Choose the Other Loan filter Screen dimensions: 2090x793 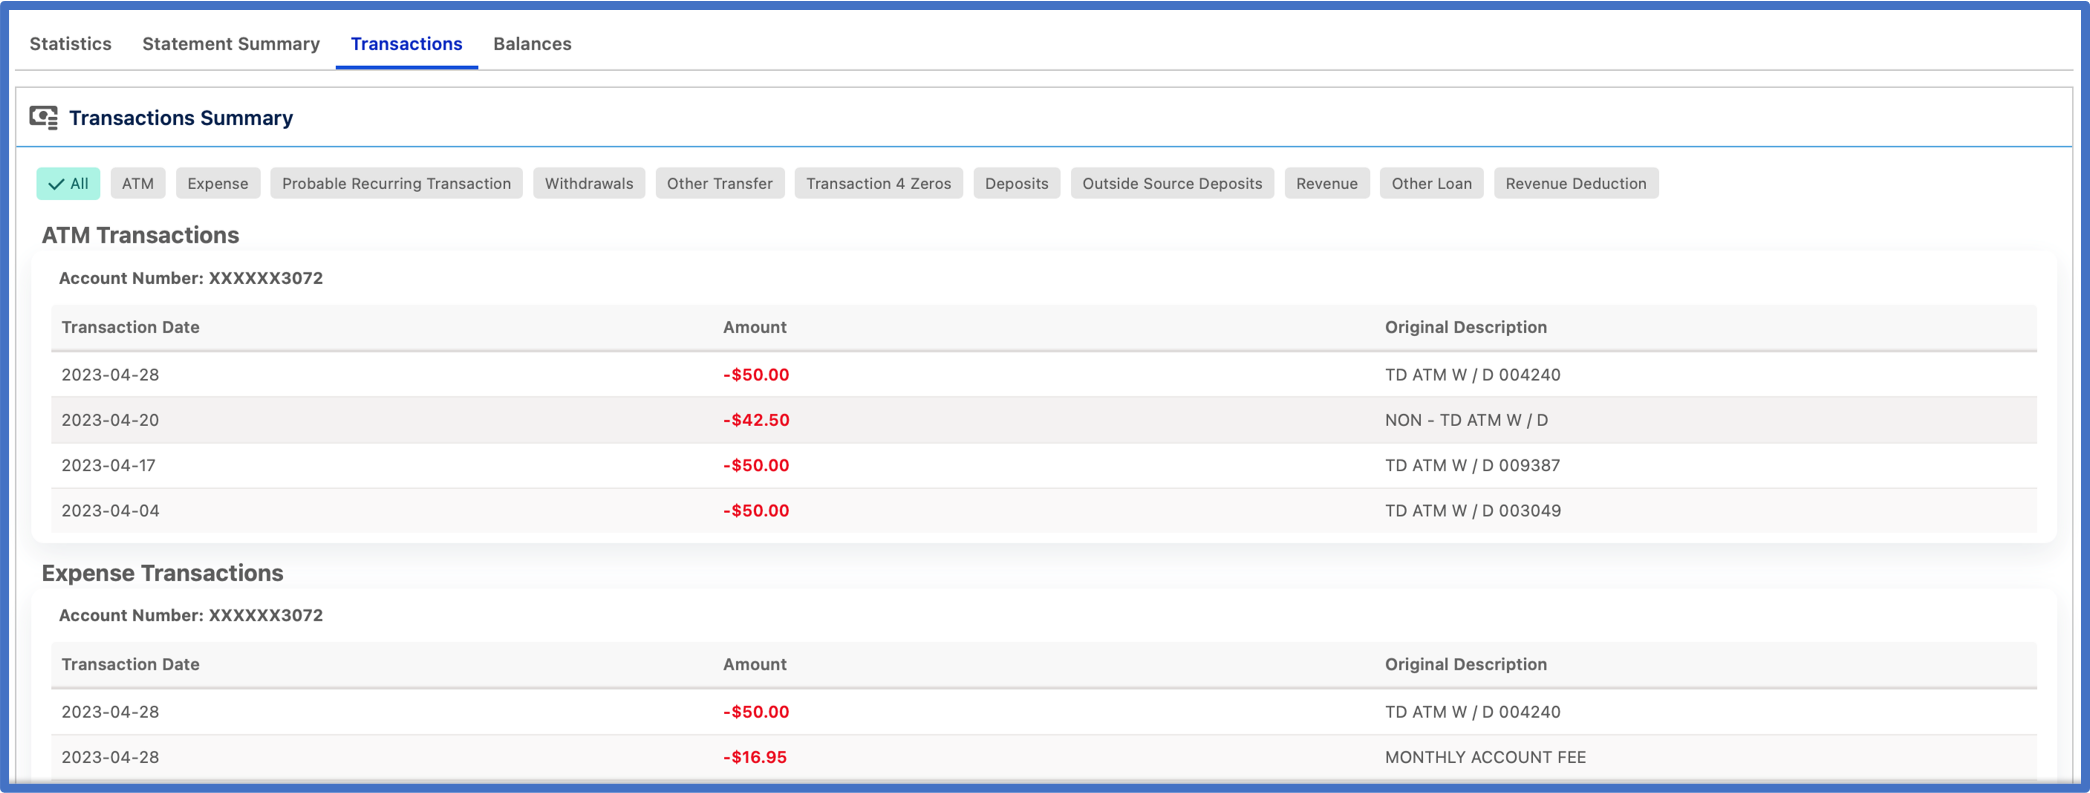(1432, 183)
